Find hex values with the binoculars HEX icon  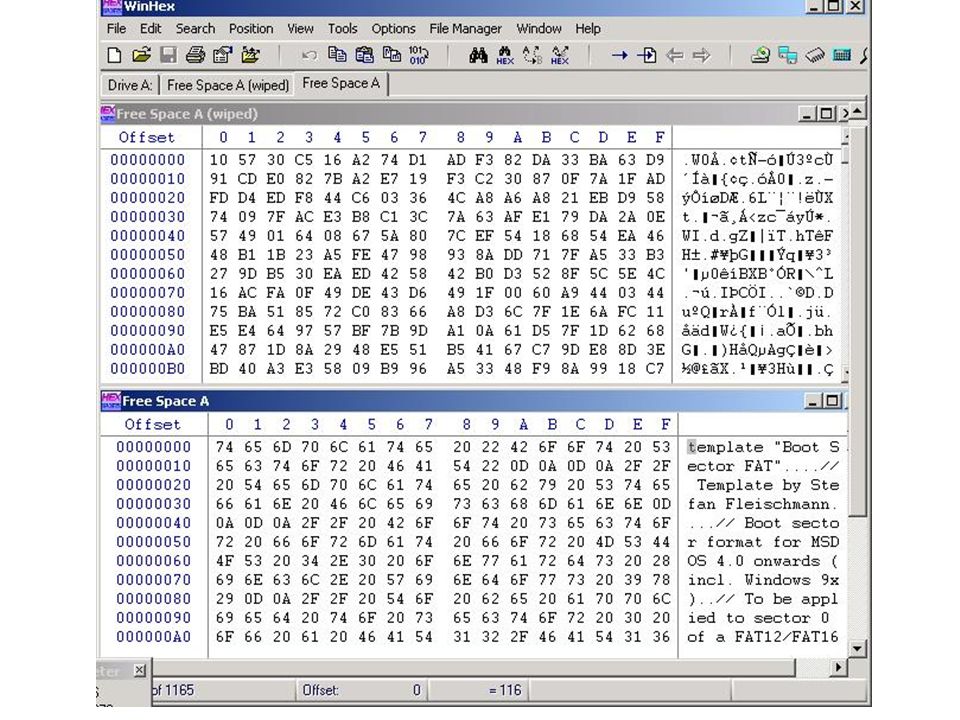[505, 55]
